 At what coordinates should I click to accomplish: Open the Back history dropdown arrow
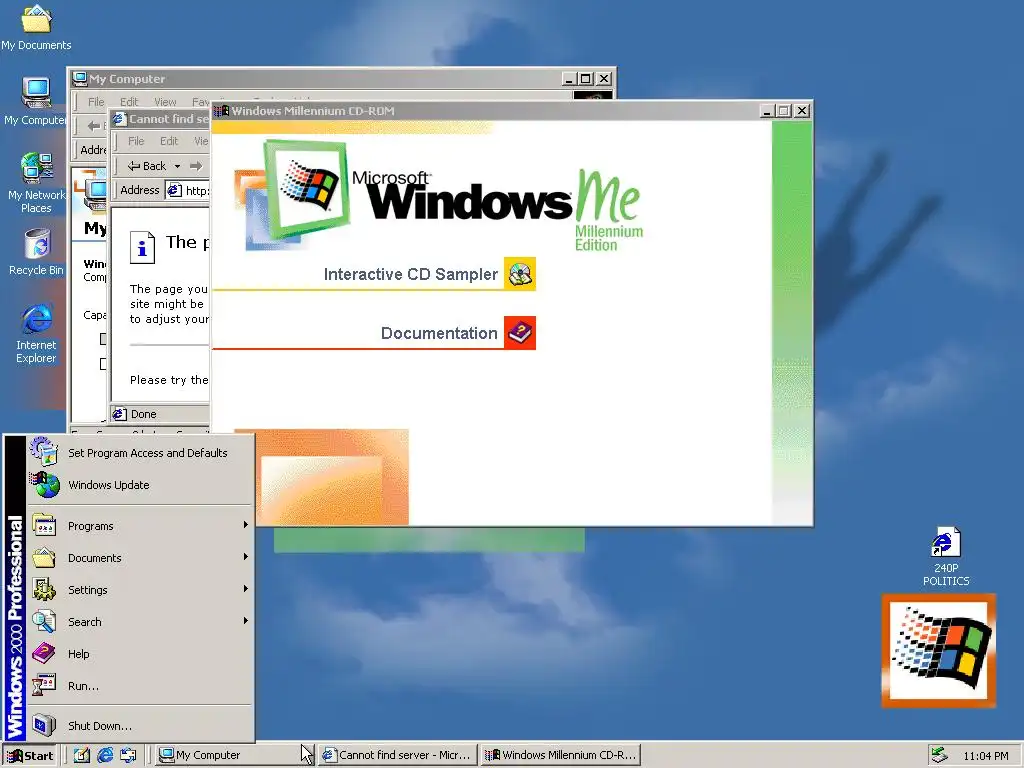coord(177,166)
